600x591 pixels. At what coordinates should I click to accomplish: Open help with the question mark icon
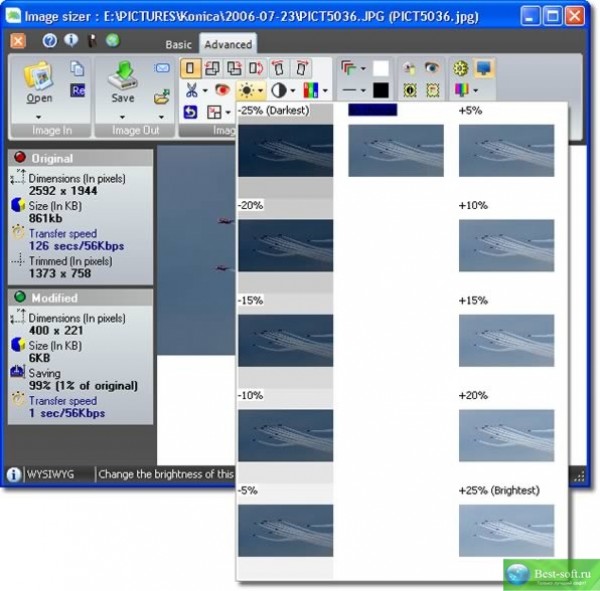(49, 41)
